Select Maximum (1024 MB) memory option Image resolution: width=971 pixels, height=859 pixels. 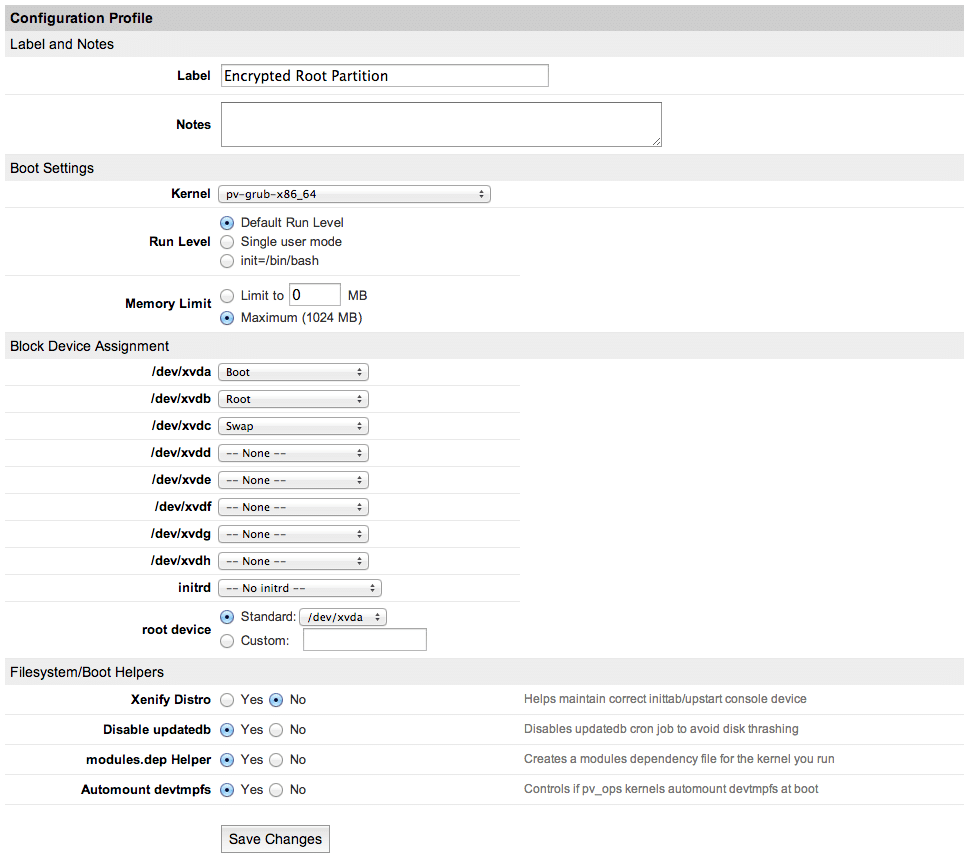pyautogui.click(x=227, y=318)
